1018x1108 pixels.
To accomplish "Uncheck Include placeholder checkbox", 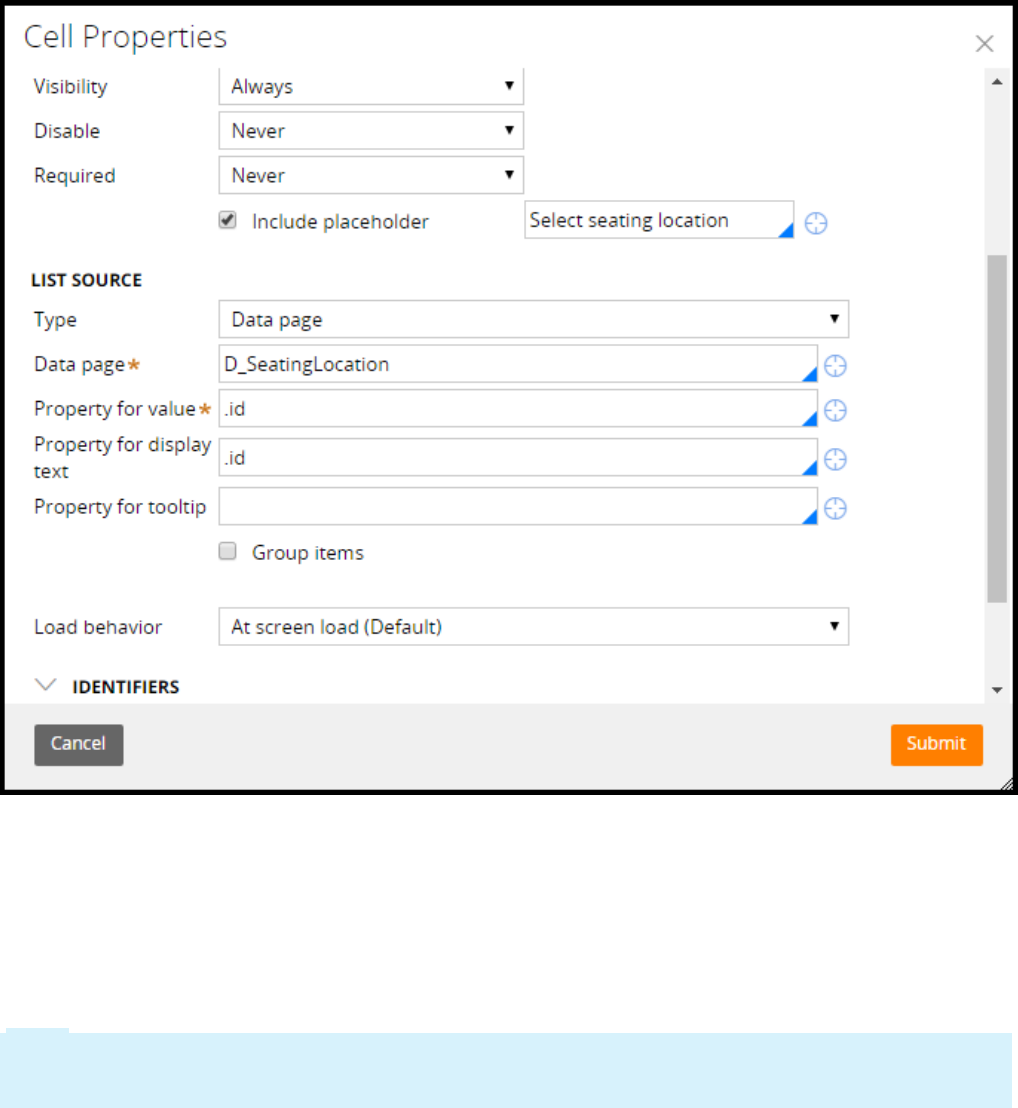I will (229, 221).
